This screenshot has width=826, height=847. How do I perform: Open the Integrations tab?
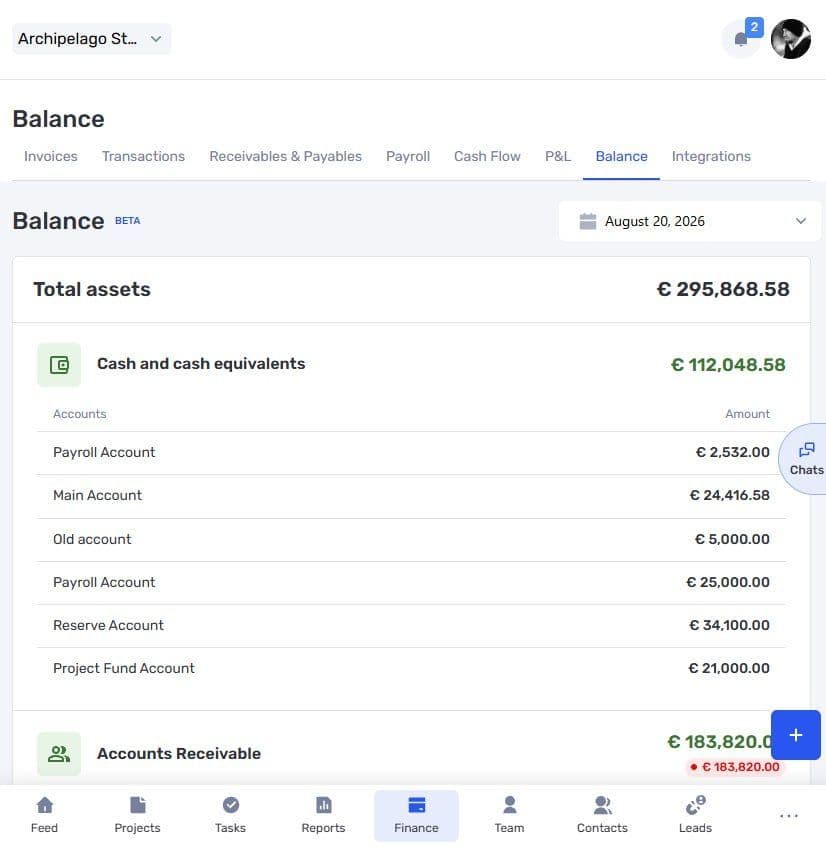tap(711, 156)
